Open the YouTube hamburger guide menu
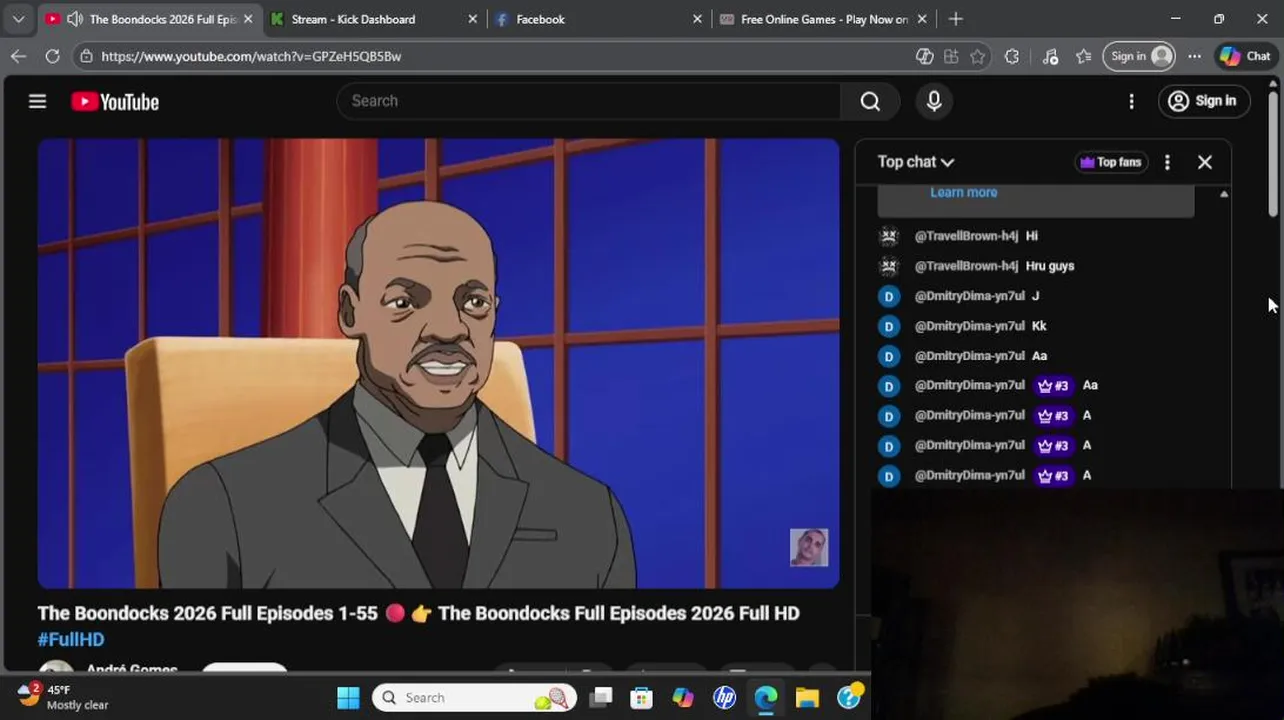 click(37, 101)
